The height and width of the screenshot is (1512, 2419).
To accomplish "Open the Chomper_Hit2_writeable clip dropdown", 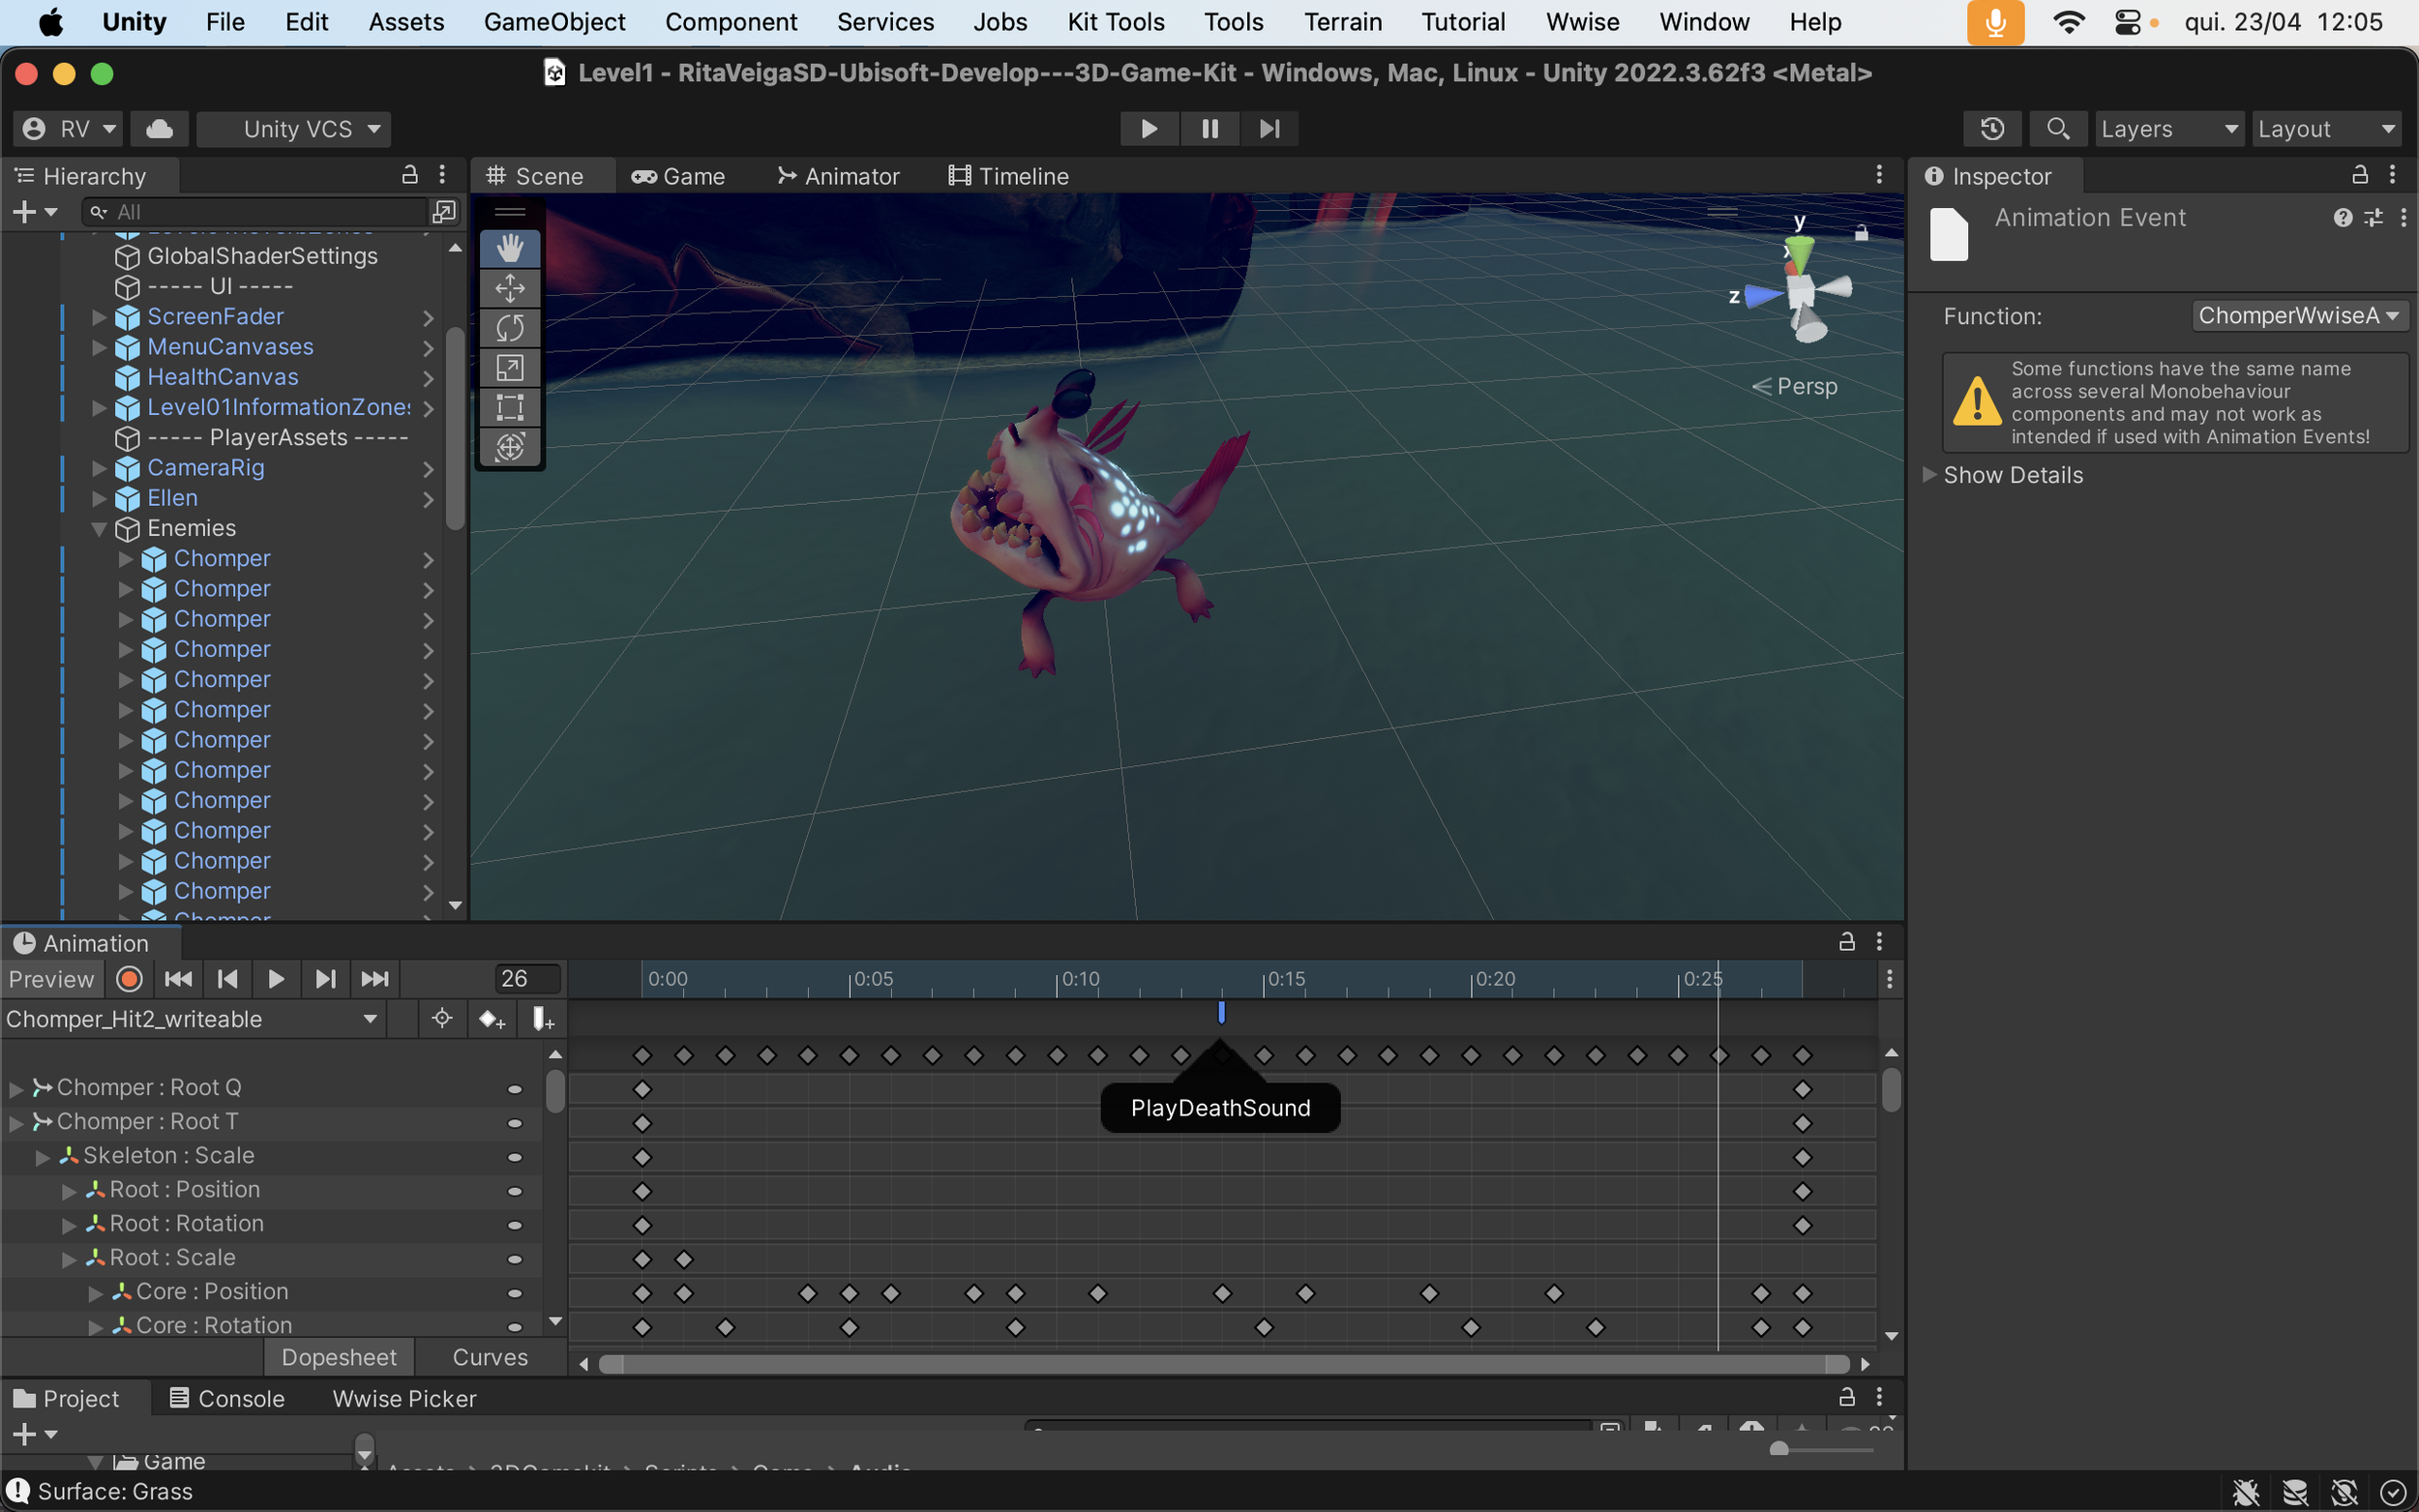I will coord(192,1019).
